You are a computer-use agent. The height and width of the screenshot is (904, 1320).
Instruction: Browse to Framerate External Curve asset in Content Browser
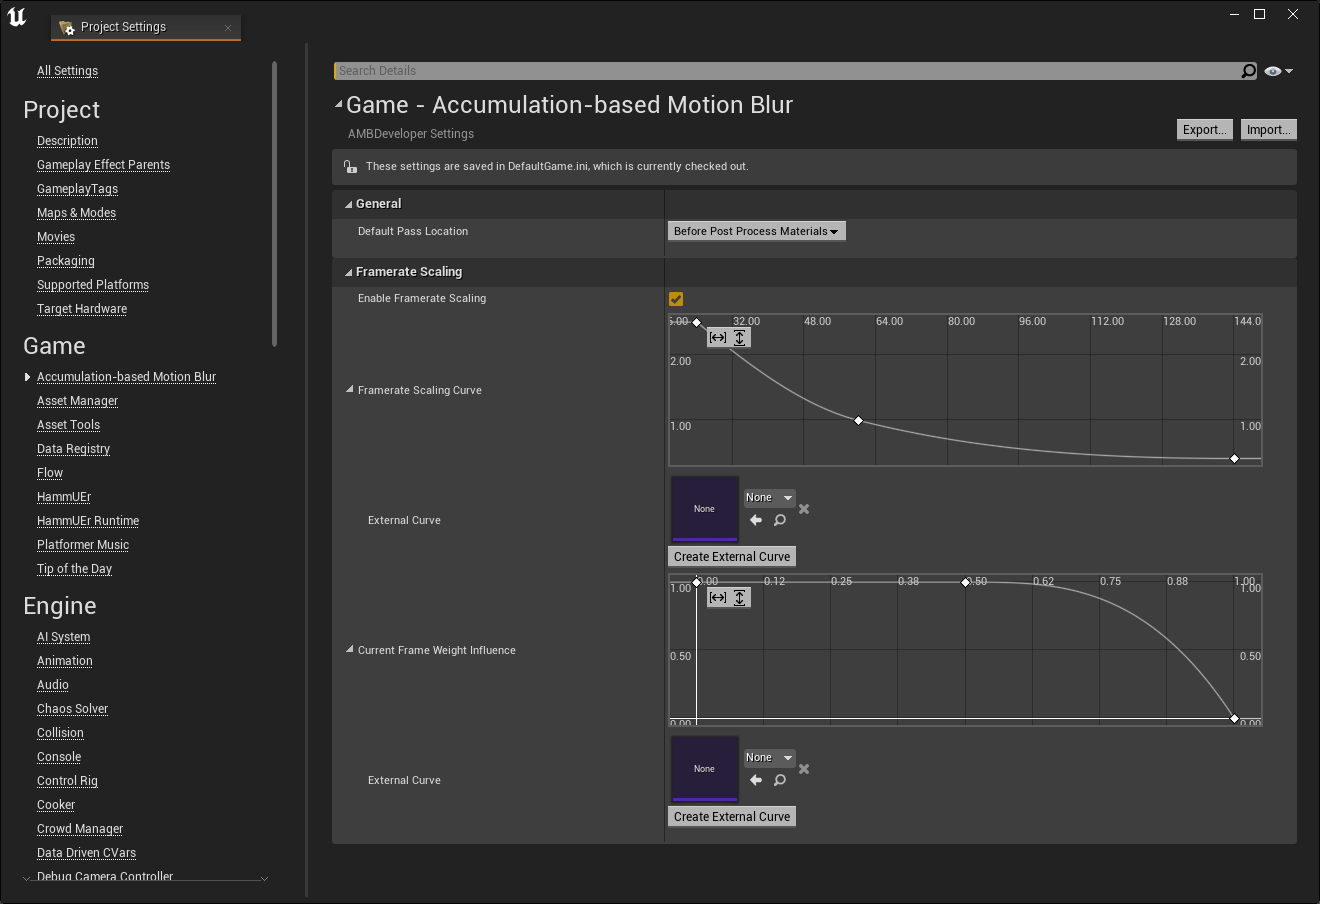(x=780, y=520)
